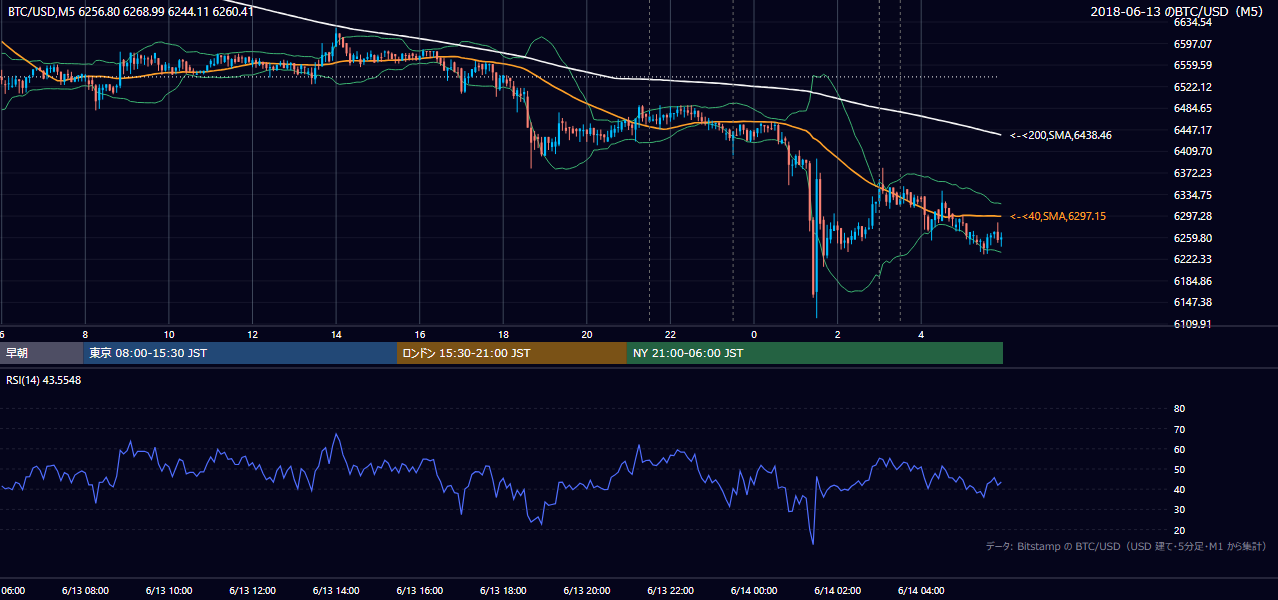Screen dimensions: 1278x600
Task: Click price axis value 6259.80
Action: (x=1192, y=238)
